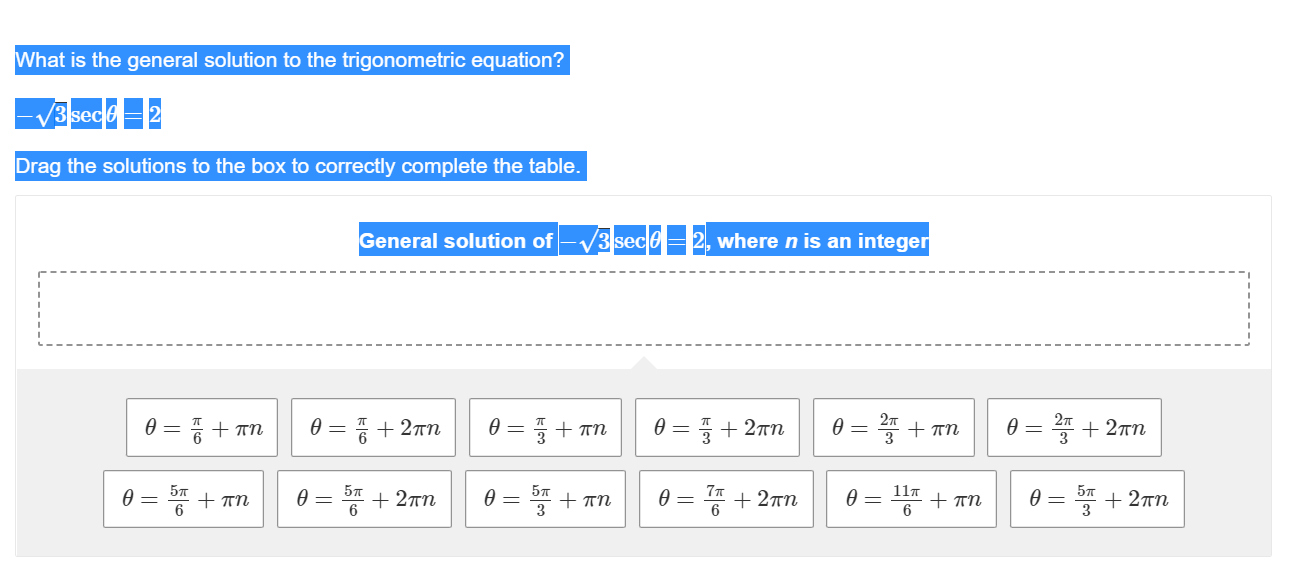Select the θ = 11π/6 + πn tile

pyautogui.click(x=912, y=499)
